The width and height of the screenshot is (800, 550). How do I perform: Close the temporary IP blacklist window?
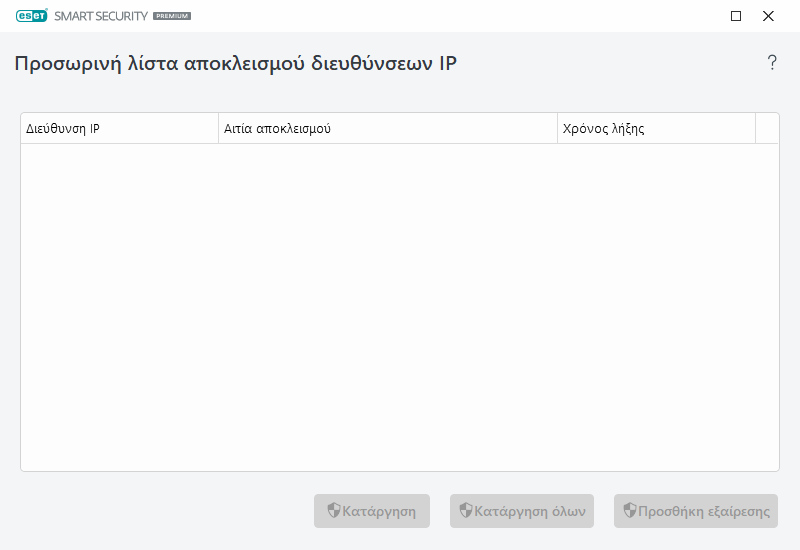tap(768, 16)
